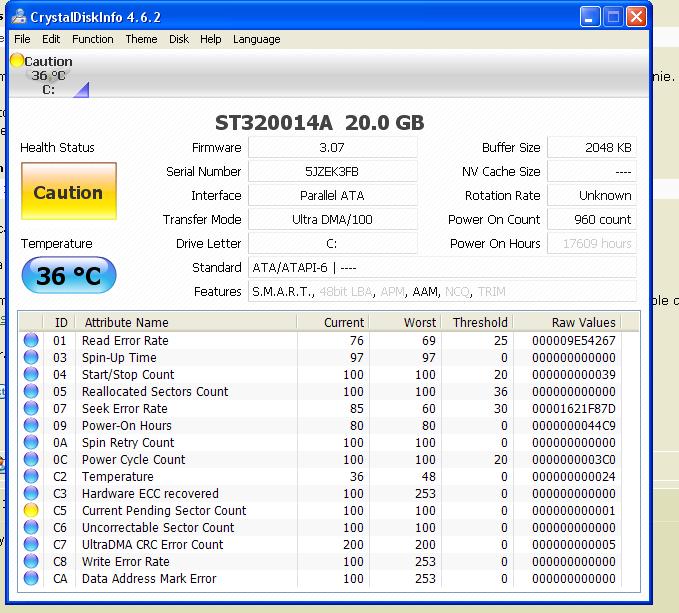Click the Attribute Name column header

[x=186, y=322]
